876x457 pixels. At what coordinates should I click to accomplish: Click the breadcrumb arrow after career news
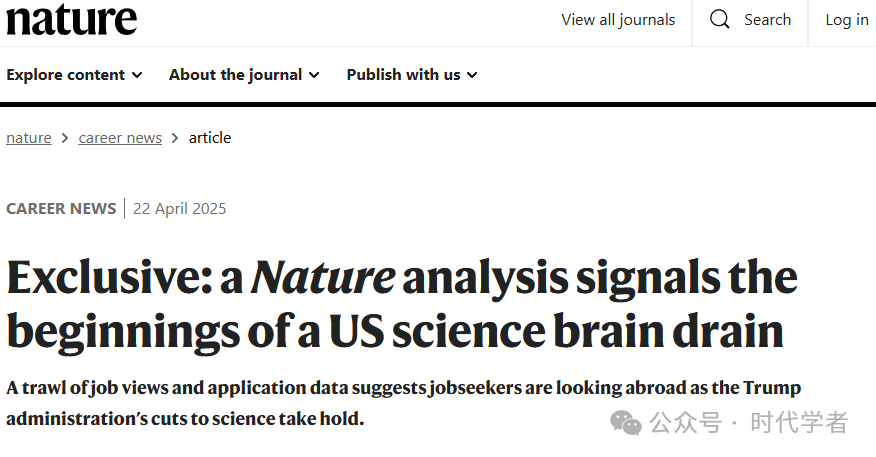175,138
